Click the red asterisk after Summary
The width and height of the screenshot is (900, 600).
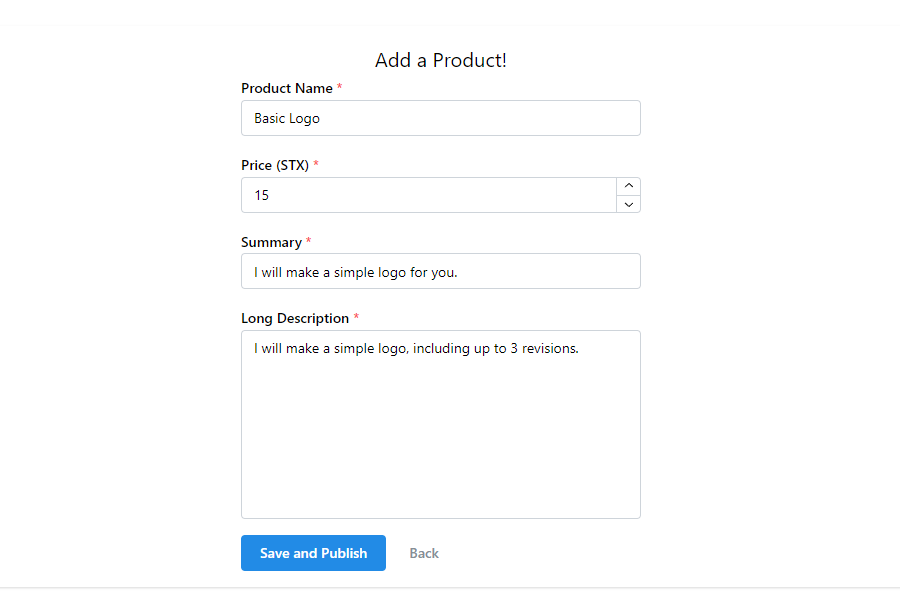[x=308, y=242]
